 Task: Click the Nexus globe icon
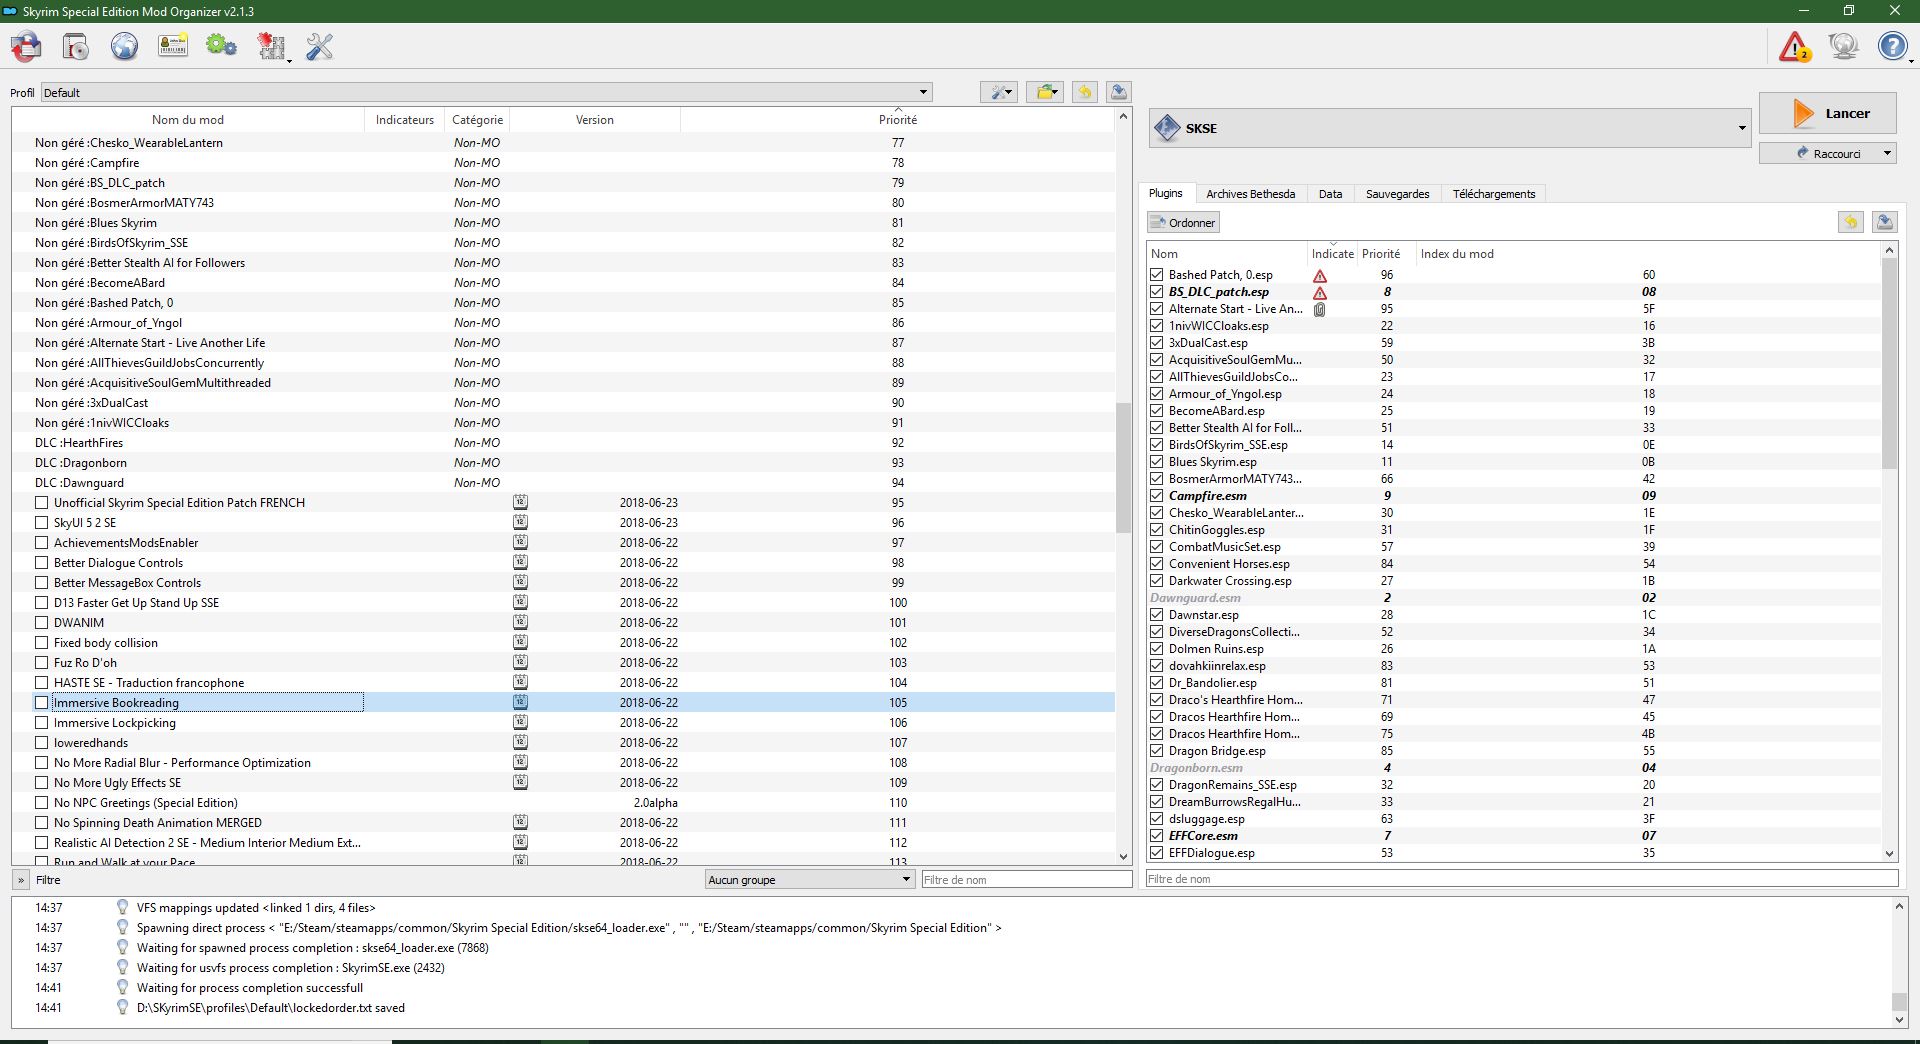click(x=124, y=46)
